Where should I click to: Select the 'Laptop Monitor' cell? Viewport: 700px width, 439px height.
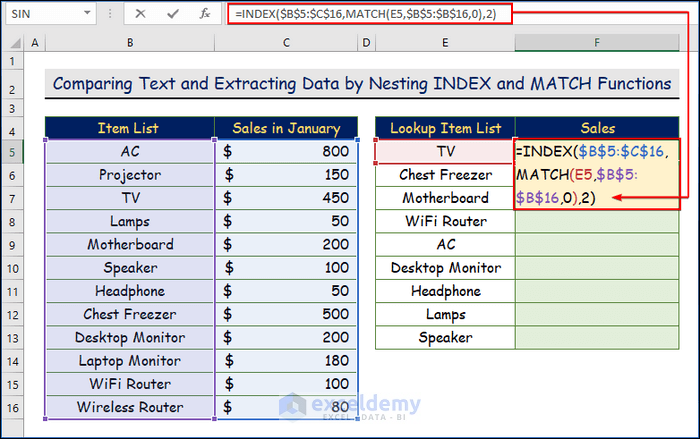tap(129, 361)
